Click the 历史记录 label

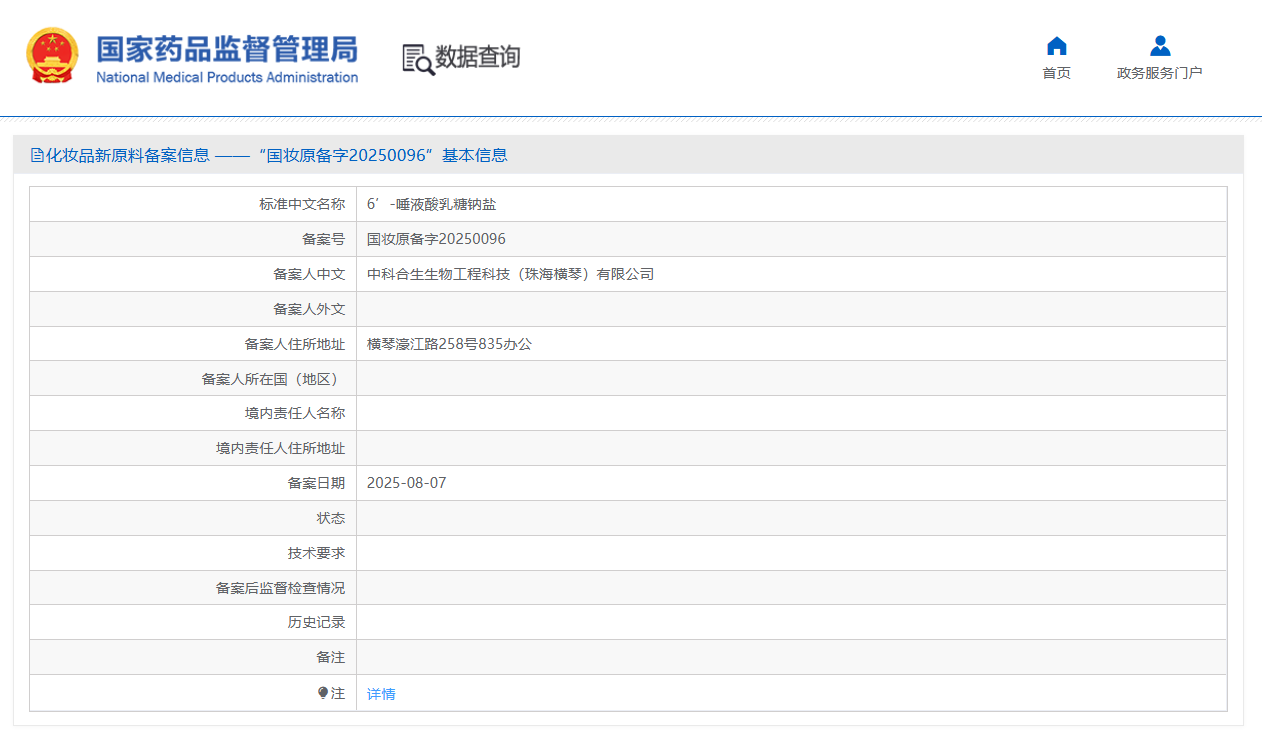[x=316, y=622]
